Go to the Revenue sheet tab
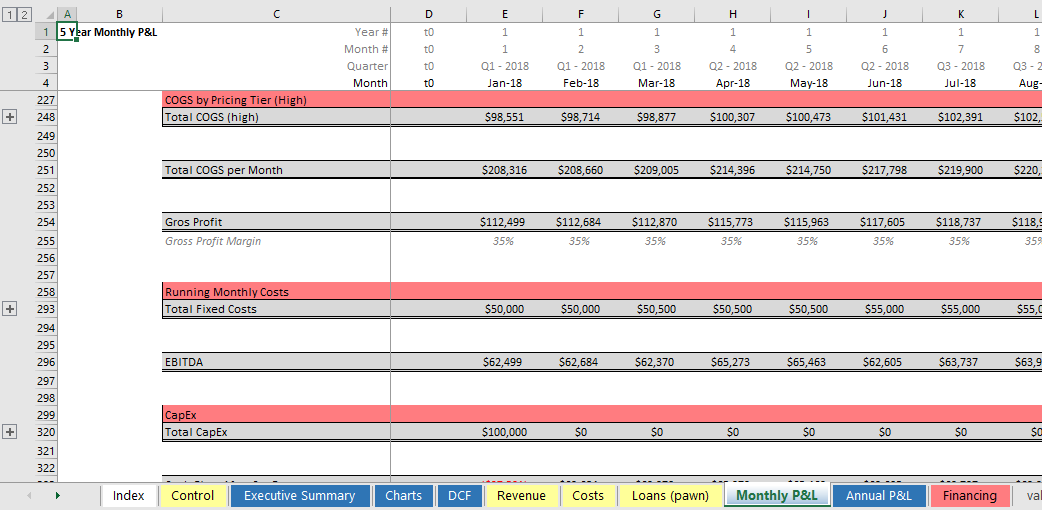The image size is (1042, 510). click(x=522, y=496)
